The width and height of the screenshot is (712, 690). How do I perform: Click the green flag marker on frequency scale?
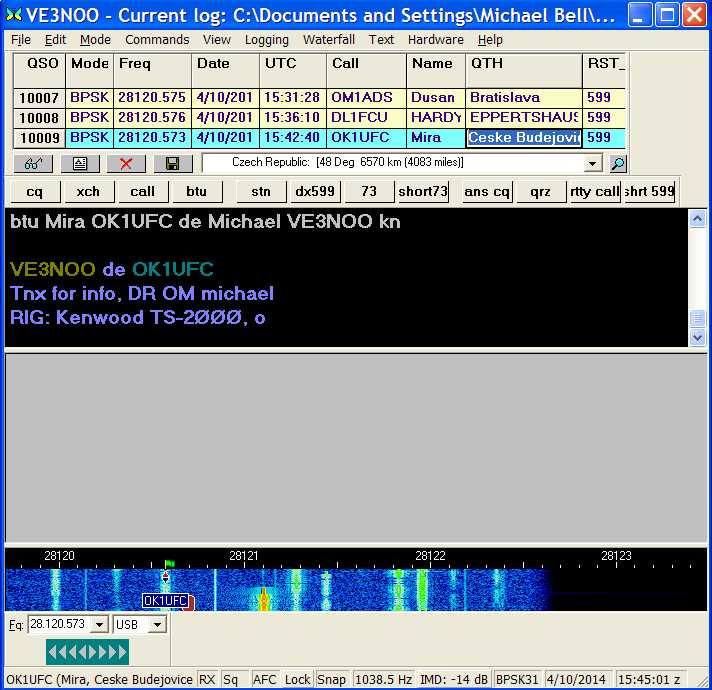click(169, 564)
